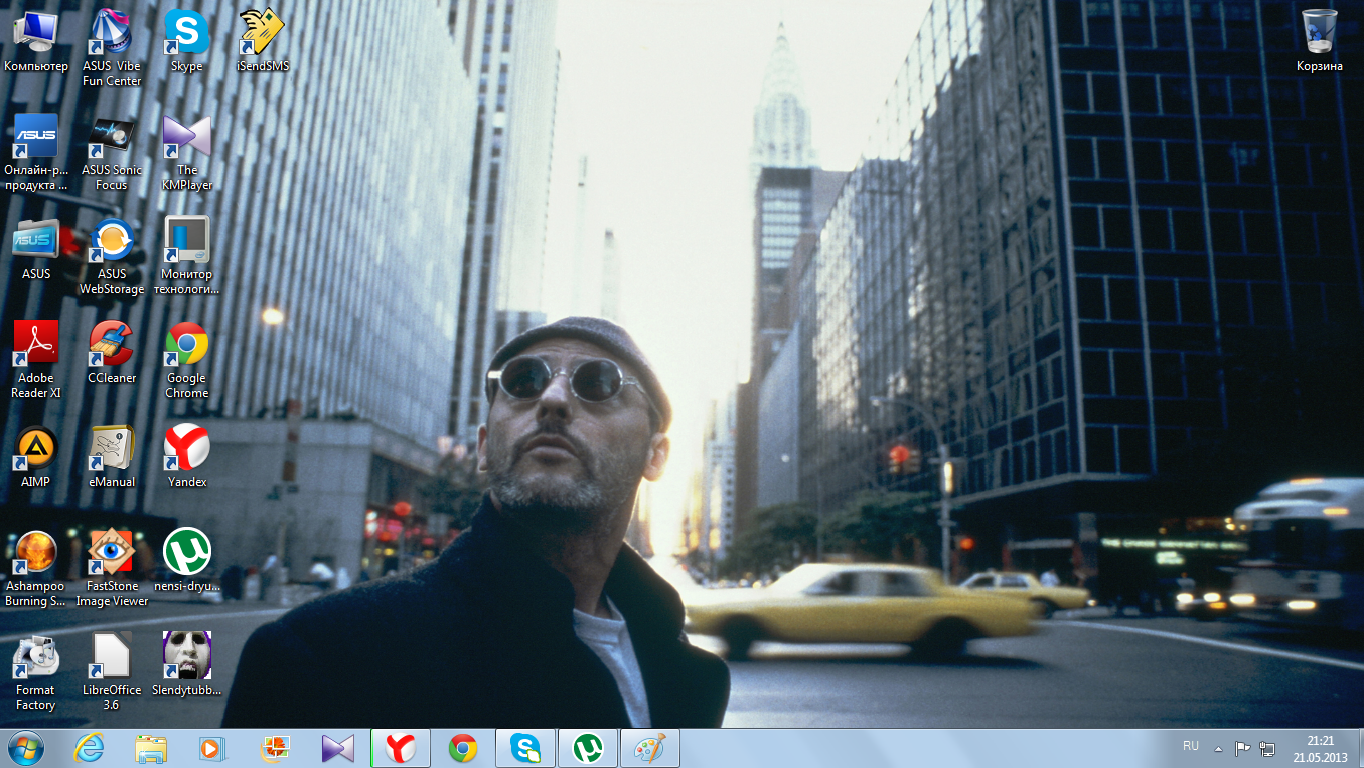
Task: Select the Онлайн-р... продукта ASUS shortcut
Action: click(x=36, y=152)
